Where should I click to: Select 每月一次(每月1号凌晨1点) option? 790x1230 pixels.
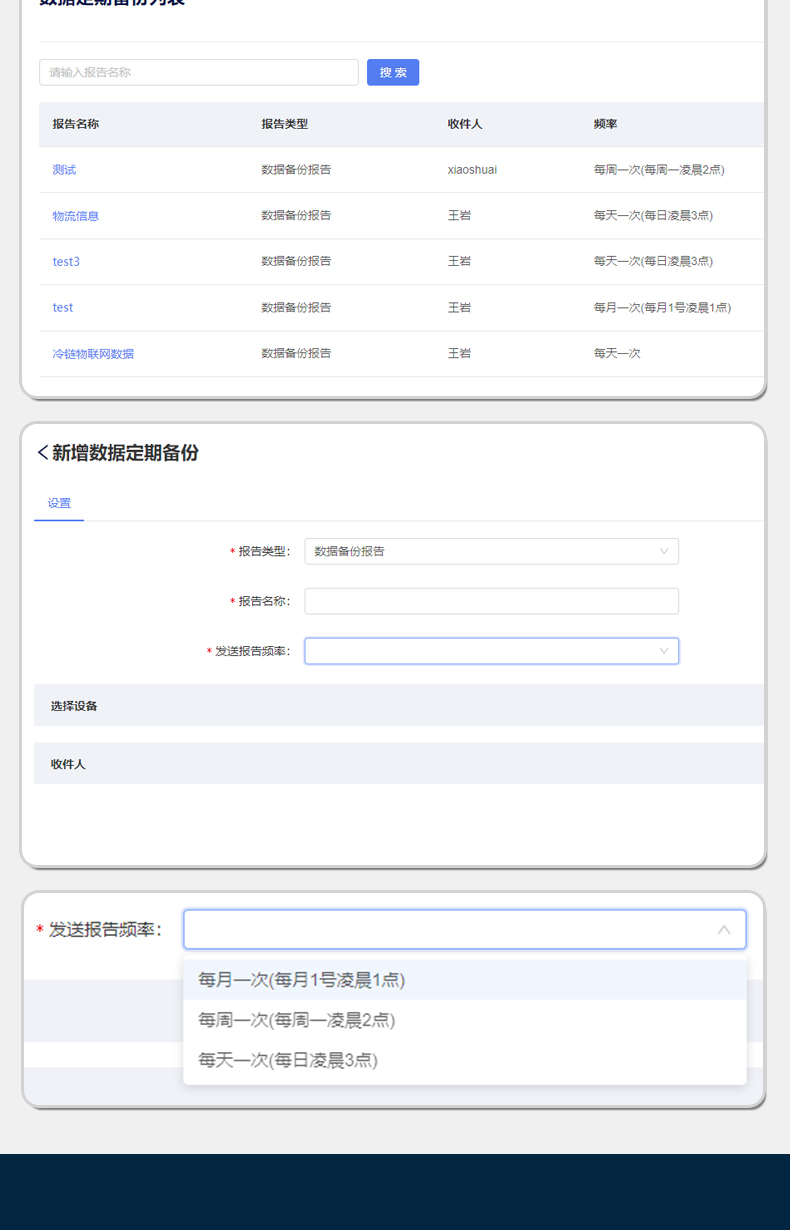[x=302, y=980]
